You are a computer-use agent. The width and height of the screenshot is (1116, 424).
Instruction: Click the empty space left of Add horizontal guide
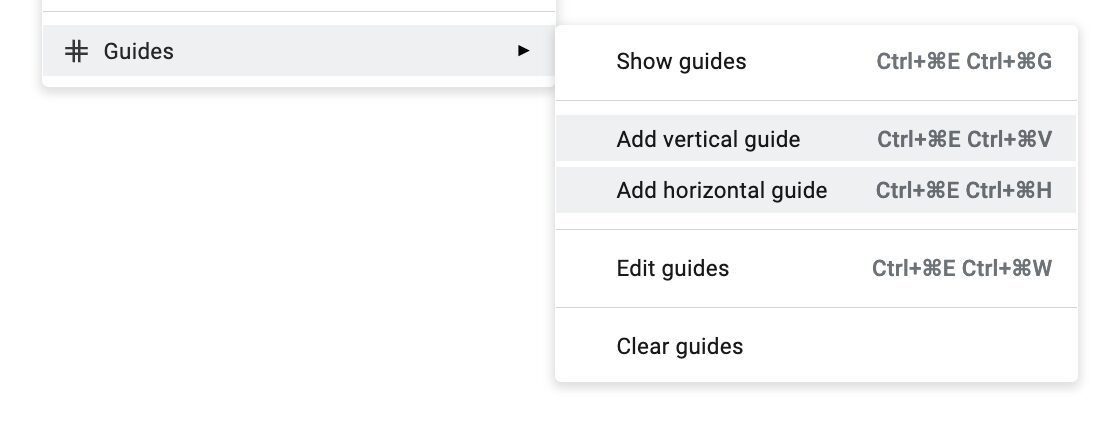pos(586,190)
